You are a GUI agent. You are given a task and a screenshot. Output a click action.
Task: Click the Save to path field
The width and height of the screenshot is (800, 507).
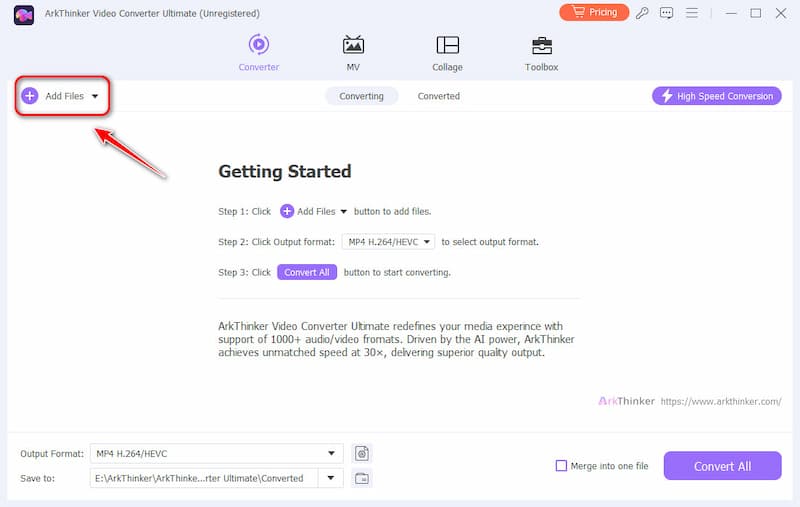coord(204,478)
